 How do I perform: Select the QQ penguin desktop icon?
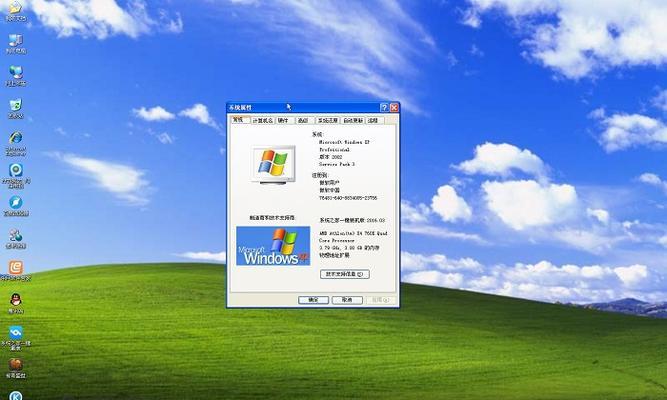(x=16, y=303)
